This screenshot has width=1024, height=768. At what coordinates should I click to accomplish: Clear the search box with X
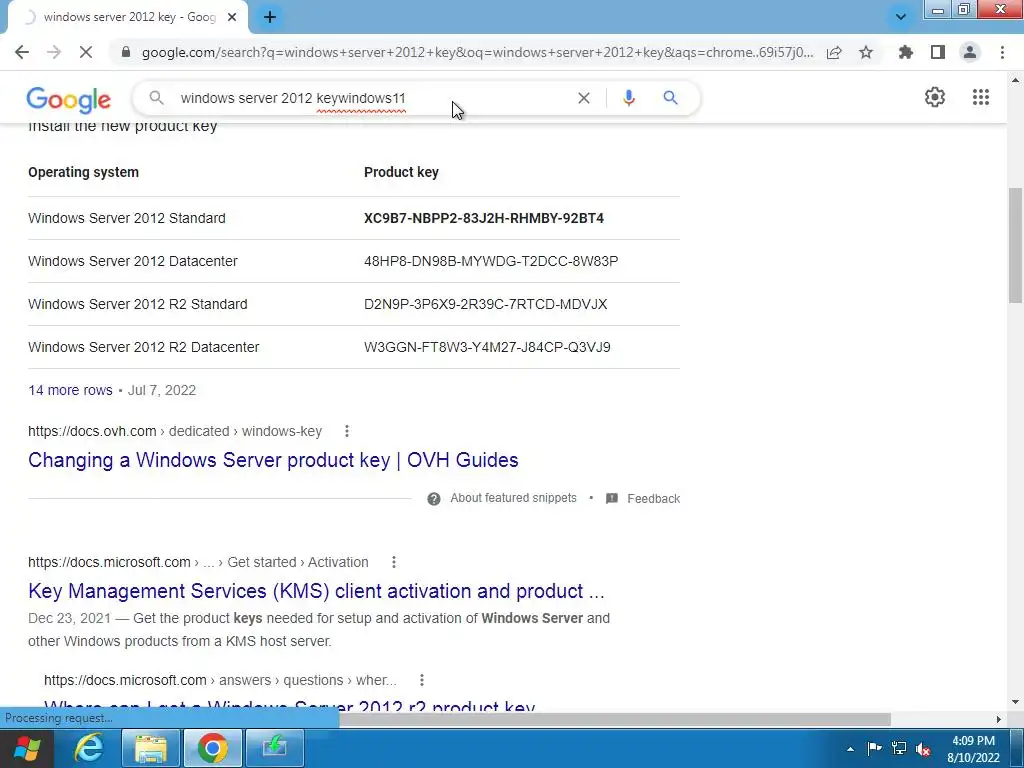tap(584, 98)
